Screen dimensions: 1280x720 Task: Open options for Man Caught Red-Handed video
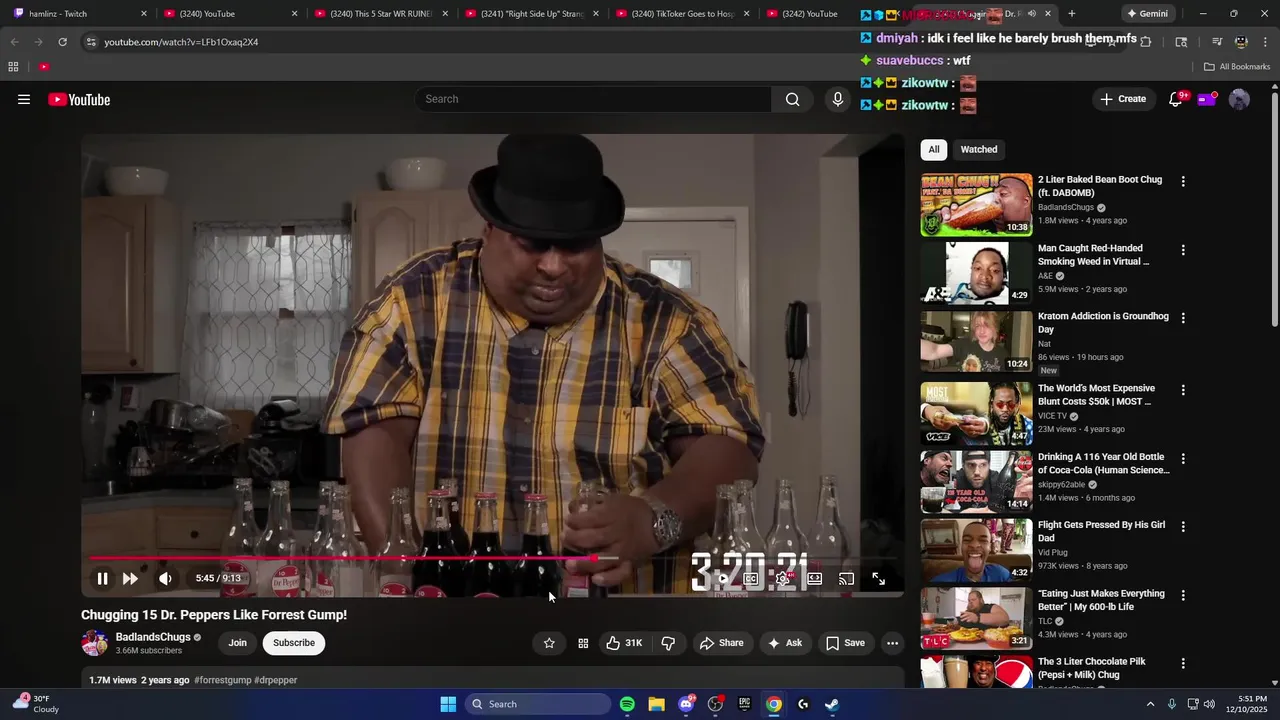pyautogui.click(x=1183, y=250)
